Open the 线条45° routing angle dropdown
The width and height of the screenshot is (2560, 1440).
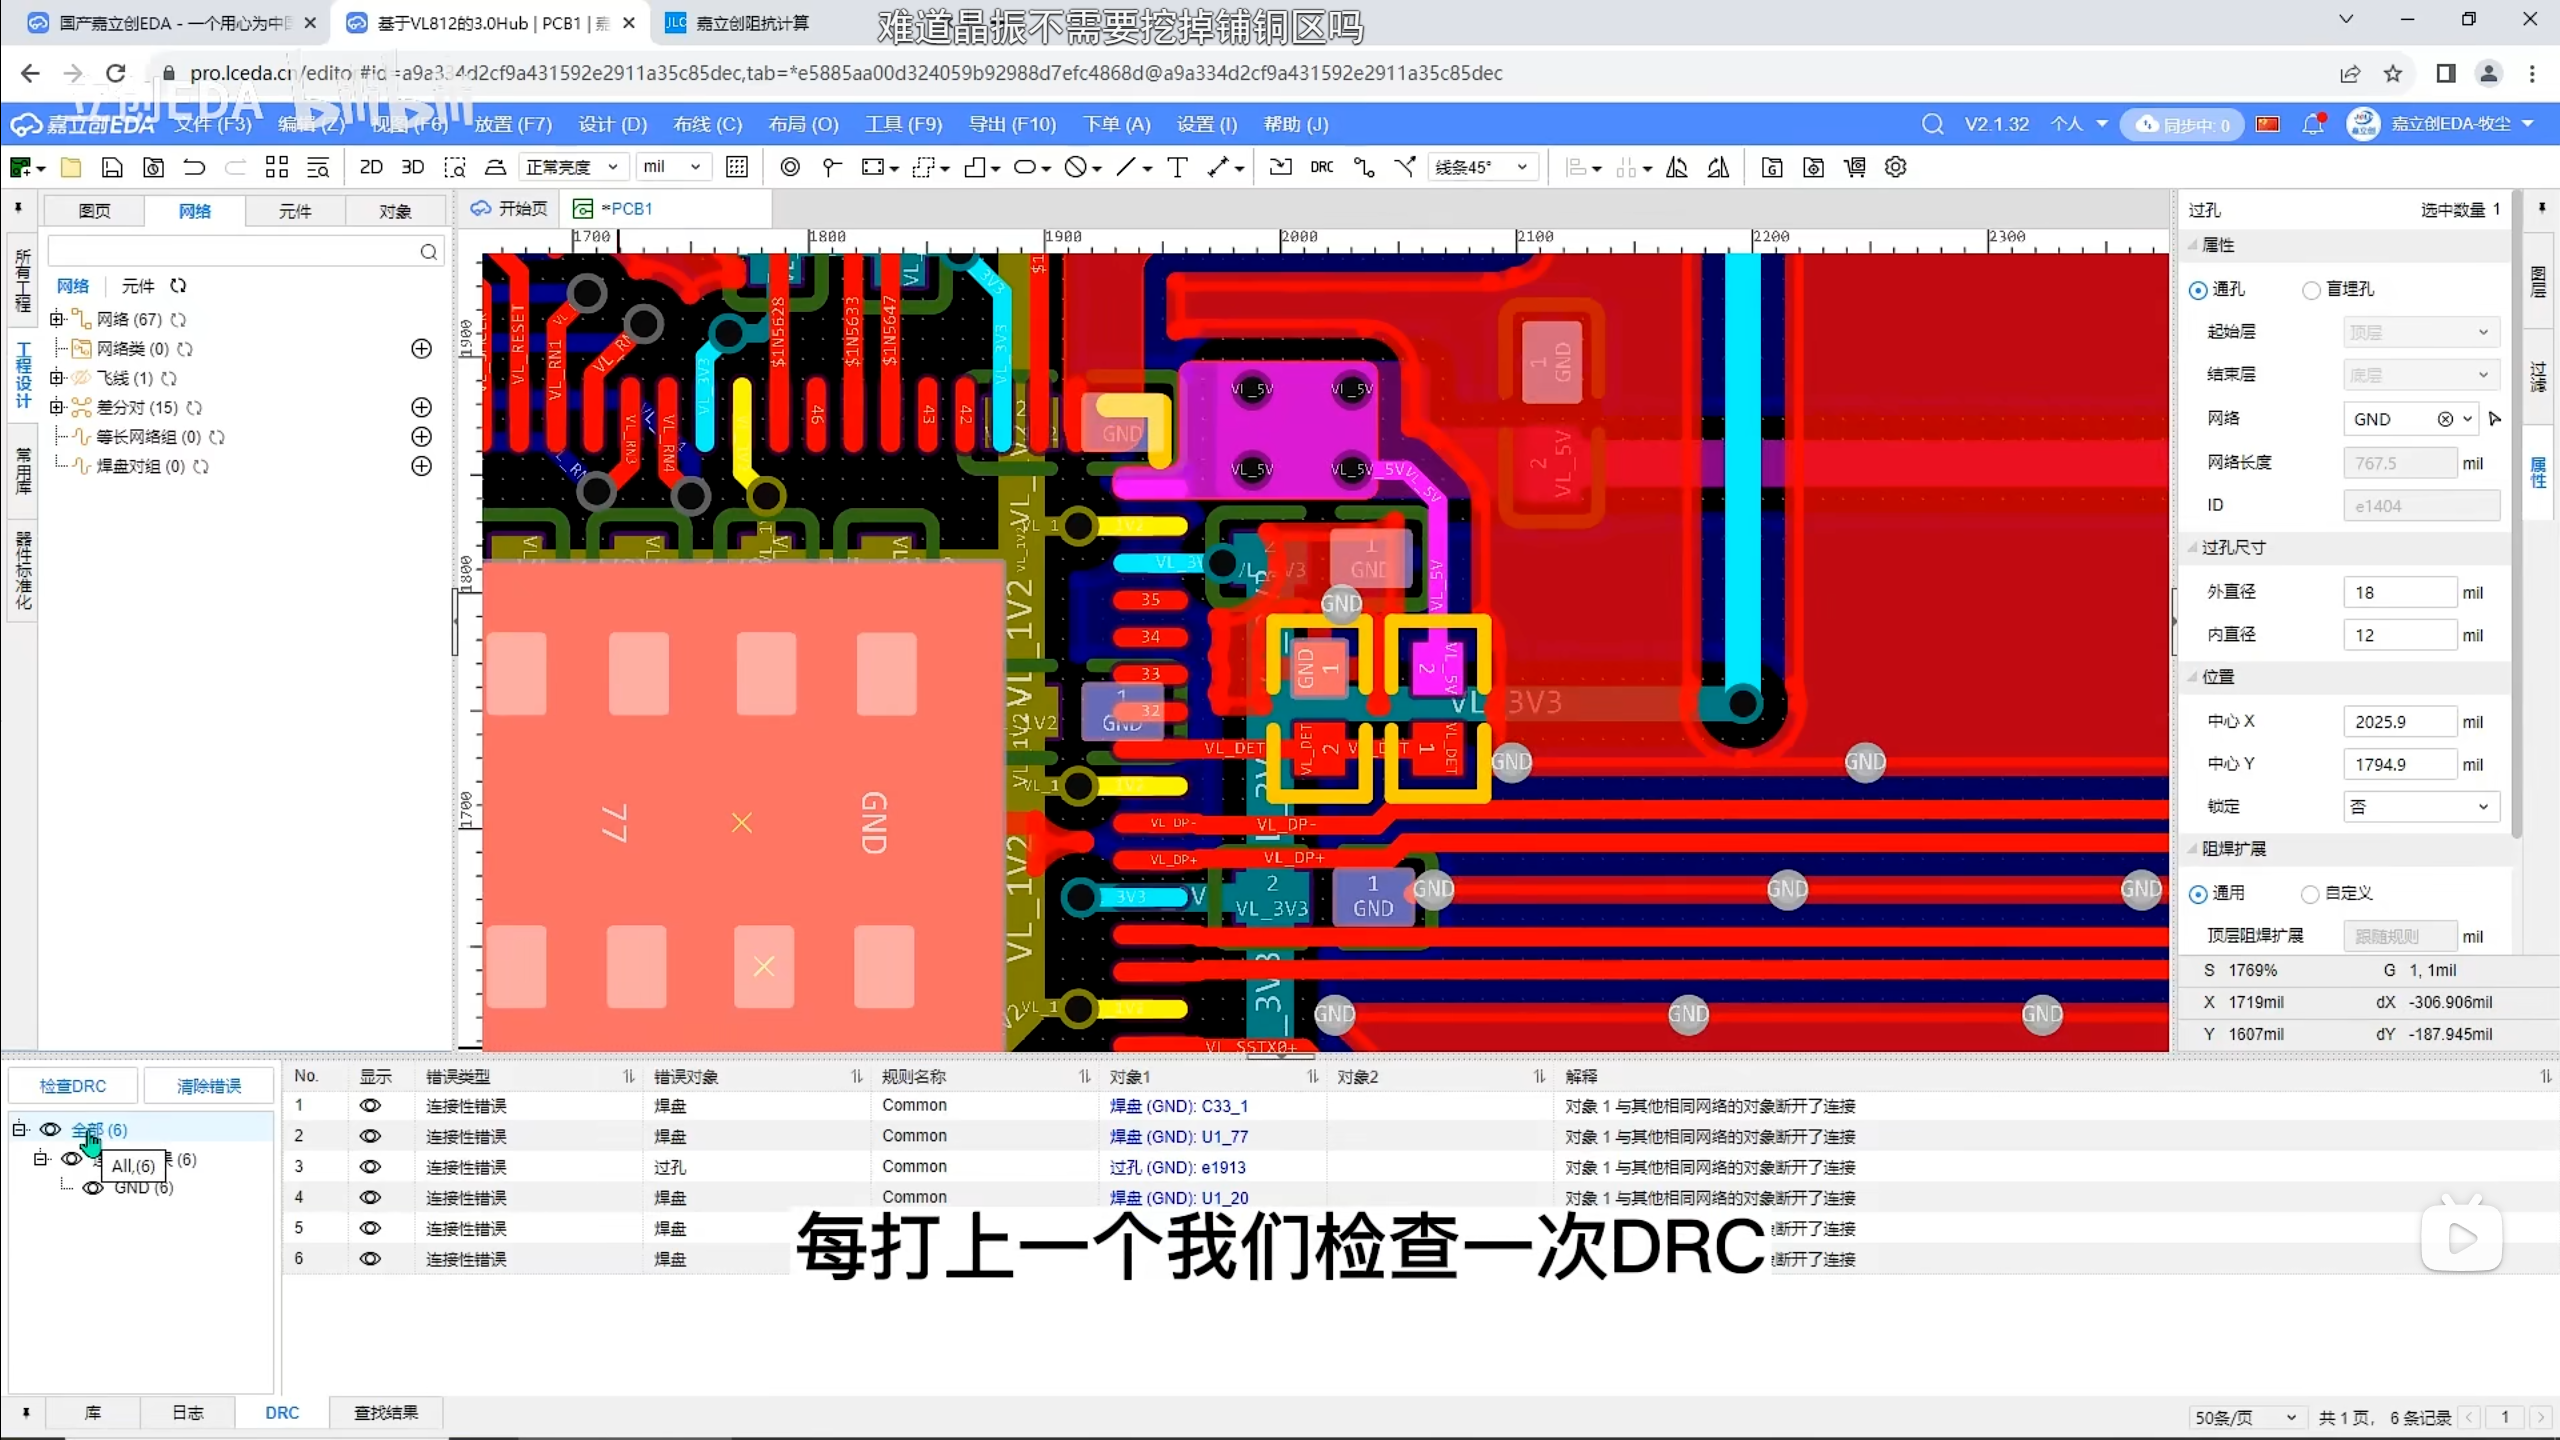coord(1482,167)
